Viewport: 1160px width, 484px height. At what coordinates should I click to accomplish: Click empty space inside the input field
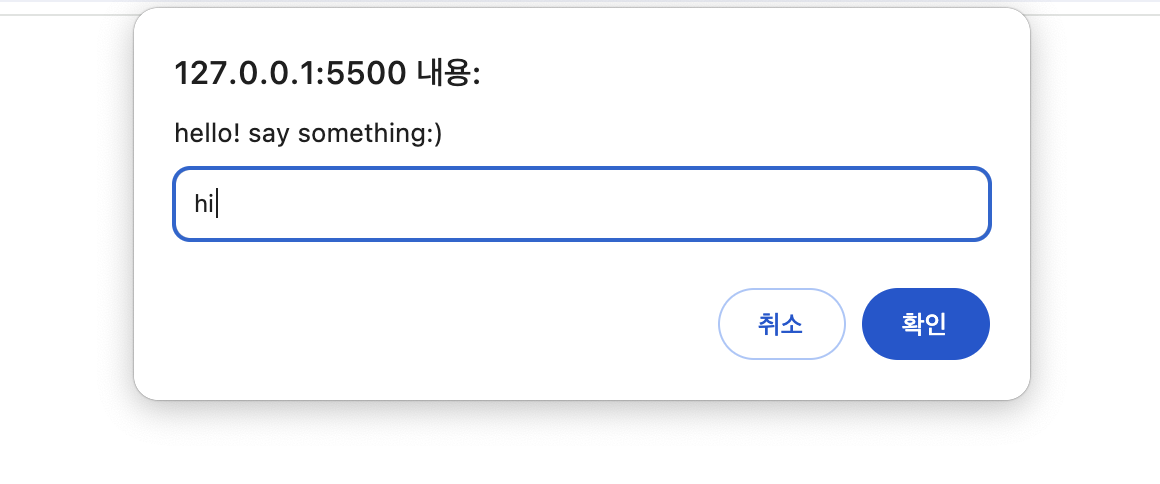pyautogui.click(x=592, y=204)
